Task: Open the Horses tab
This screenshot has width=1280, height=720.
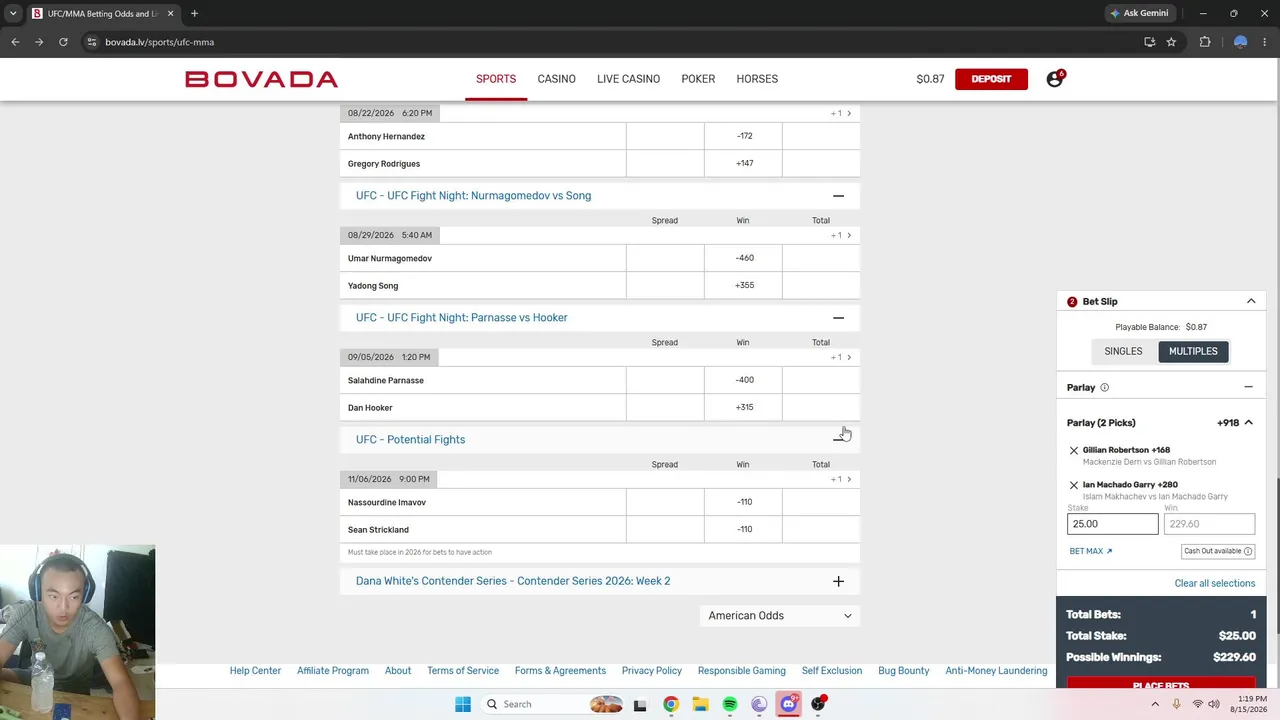Action: 757,79
